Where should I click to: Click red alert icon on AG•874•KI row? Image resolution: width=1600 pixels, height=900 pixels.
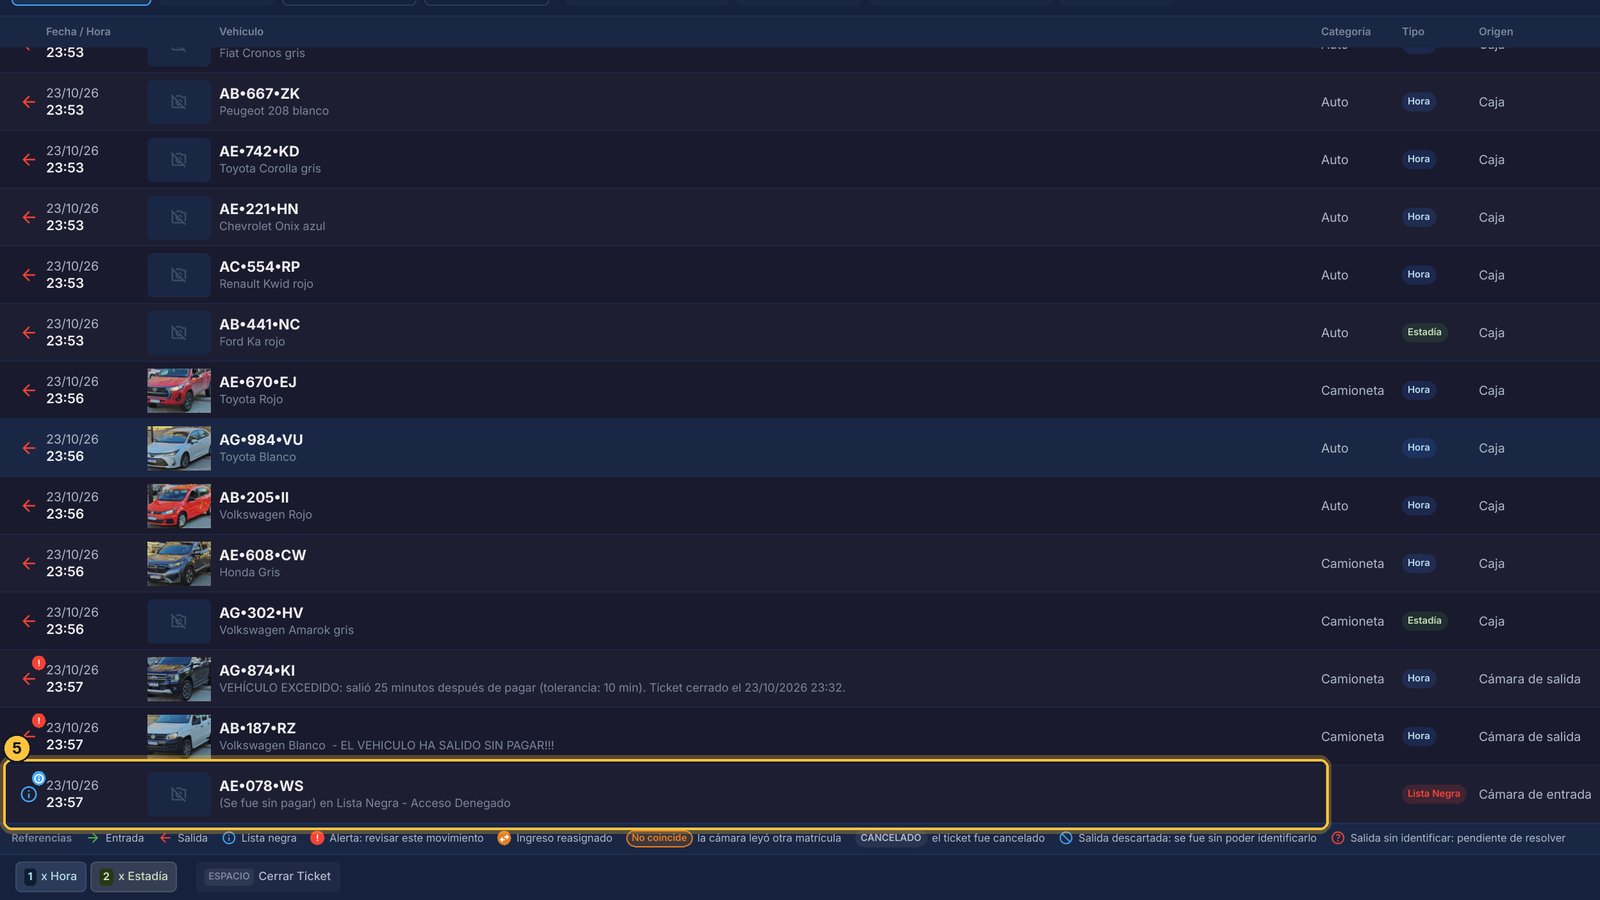(38, 663)
